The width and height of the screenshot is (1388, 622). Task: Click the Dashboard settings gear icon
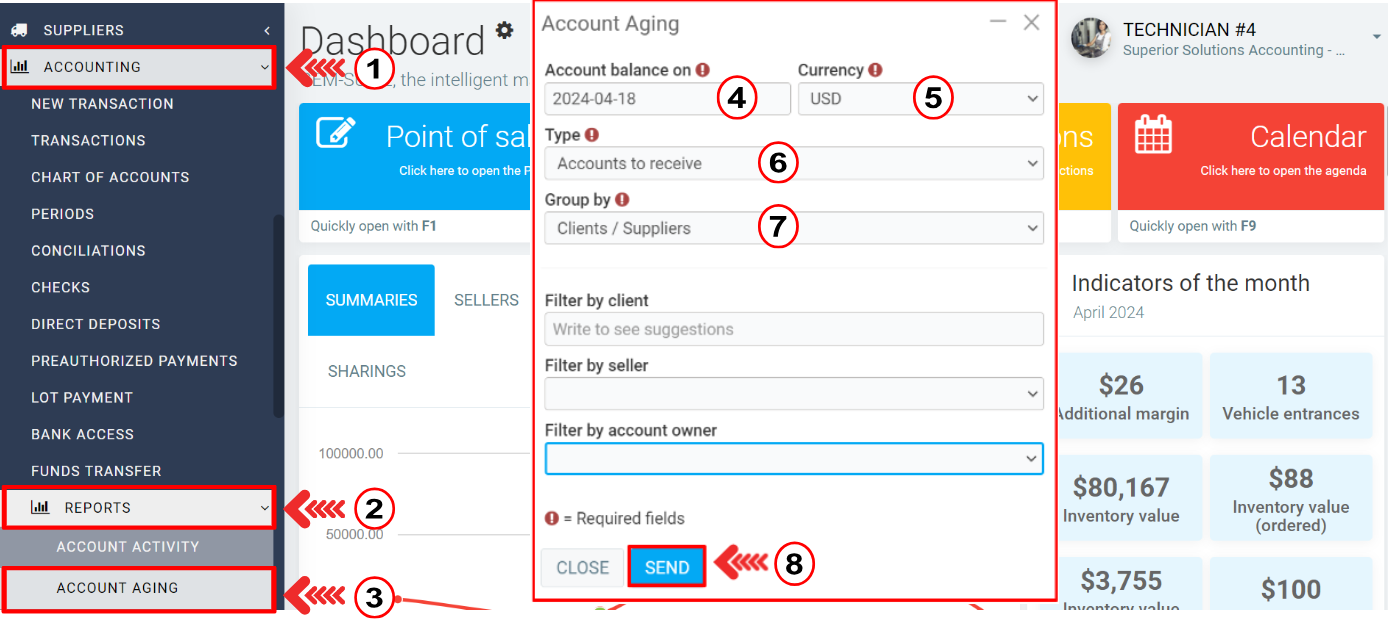pos(505,30)
